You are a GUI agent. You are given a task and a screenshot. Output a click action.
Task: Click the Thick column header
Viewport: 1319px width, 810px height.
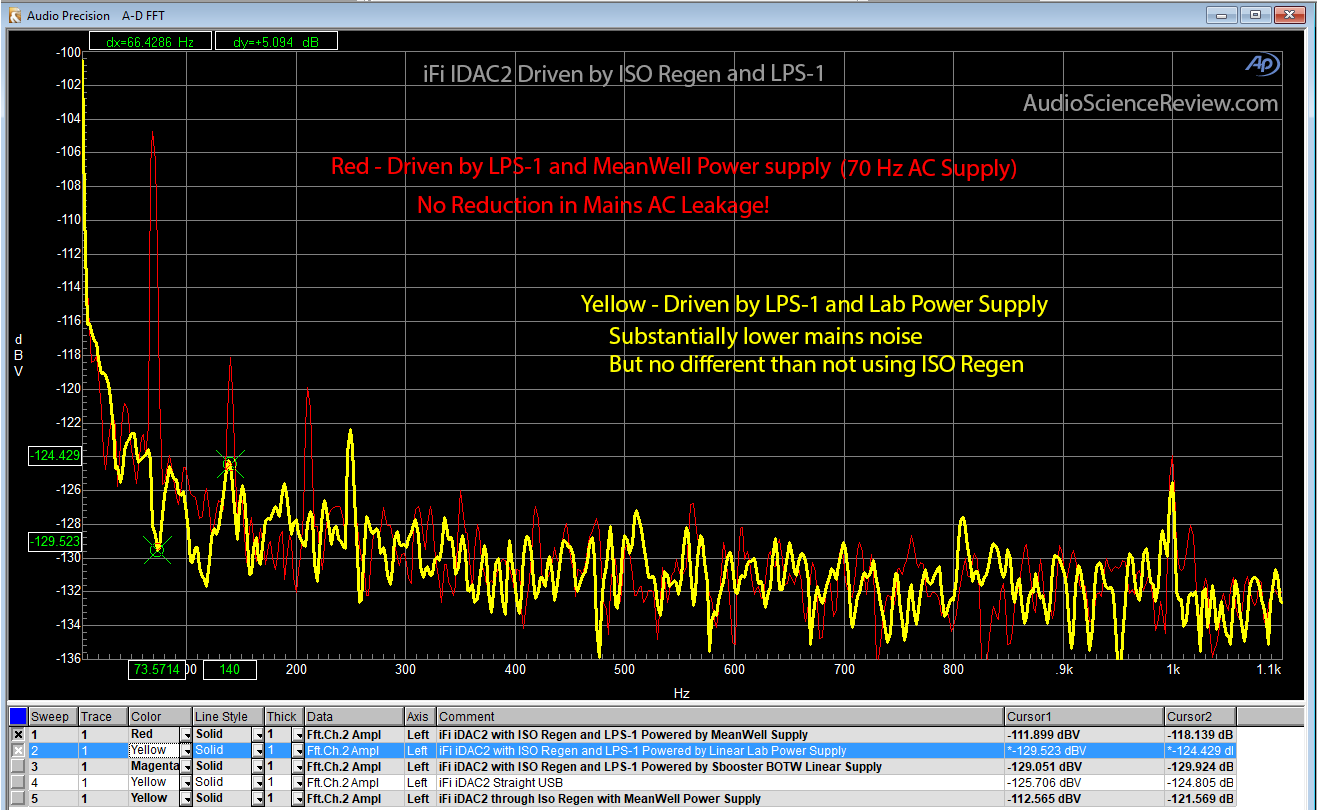[x=284, y=717]
